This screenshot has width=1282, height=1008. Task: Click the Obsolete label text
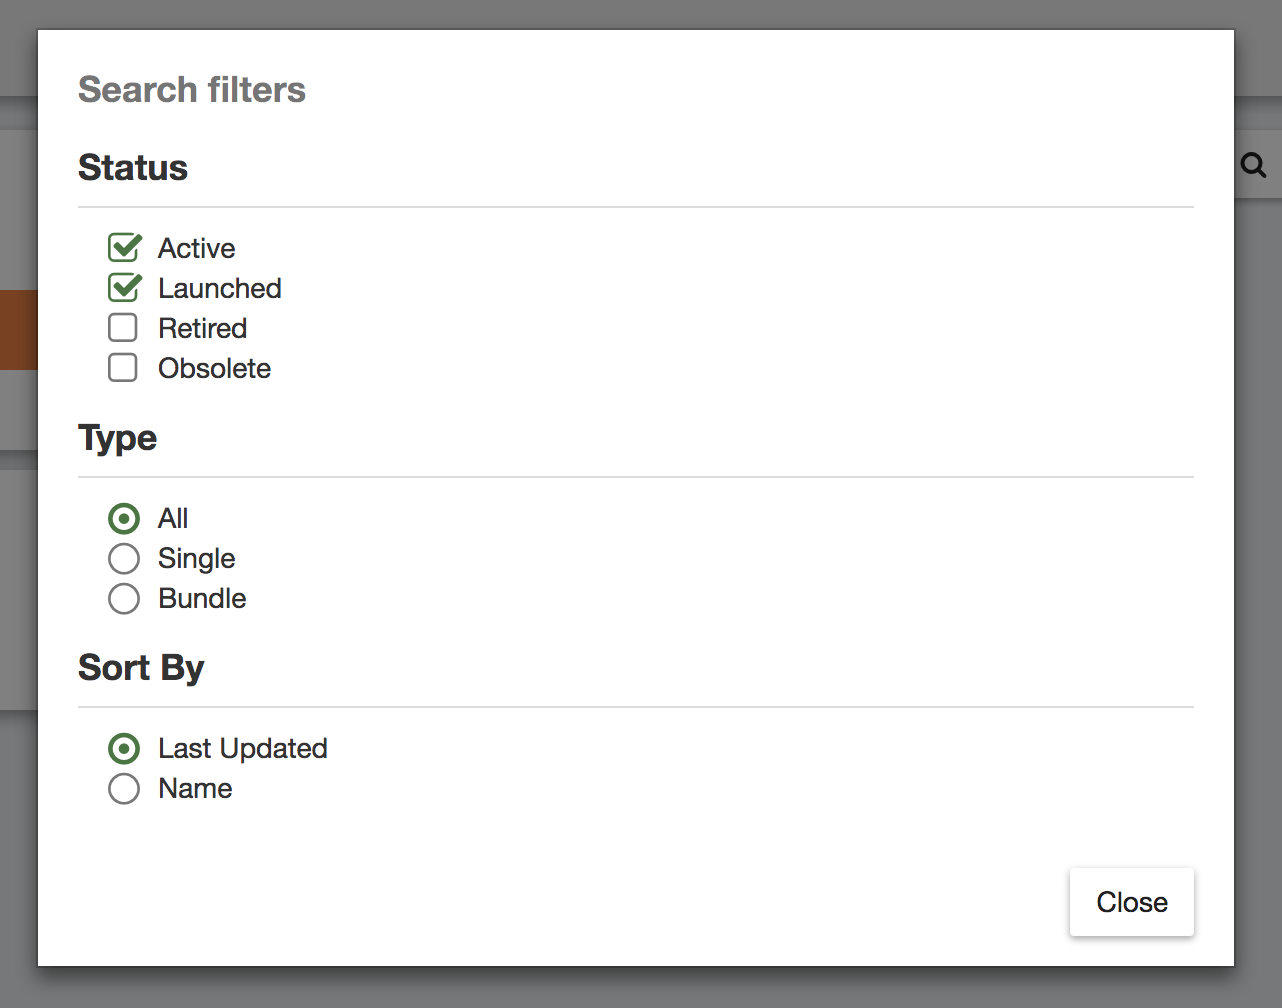click(x=215, y=368)
